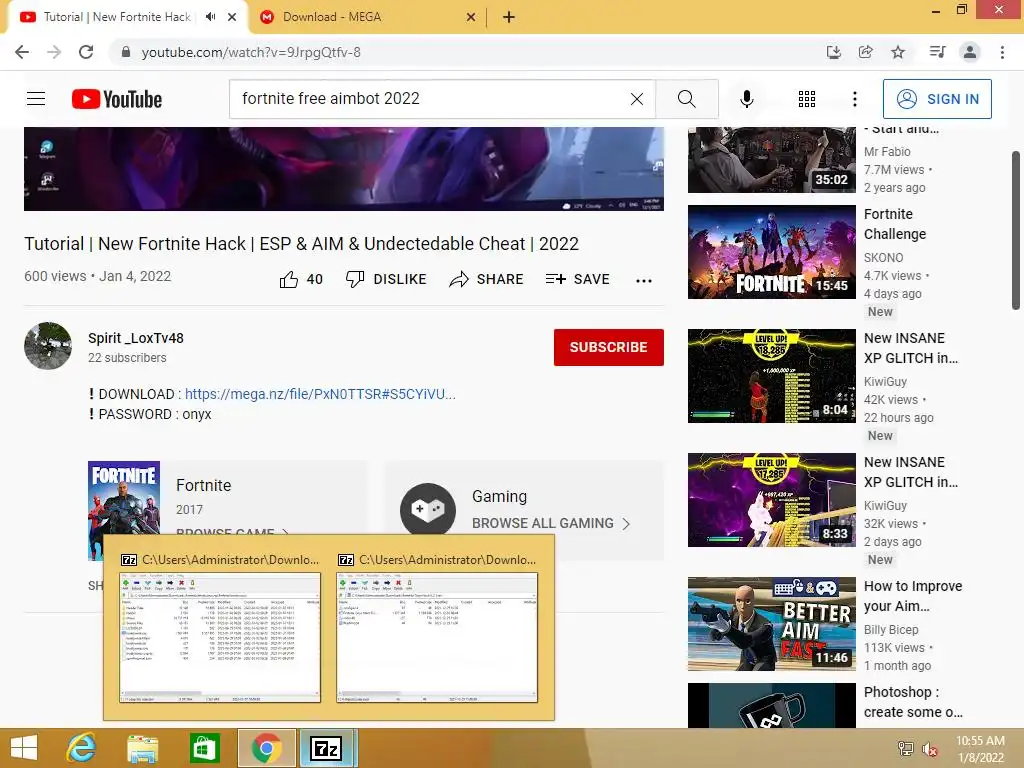
Task: Click Billy Bicep channel name
Action: click(891, 630)
